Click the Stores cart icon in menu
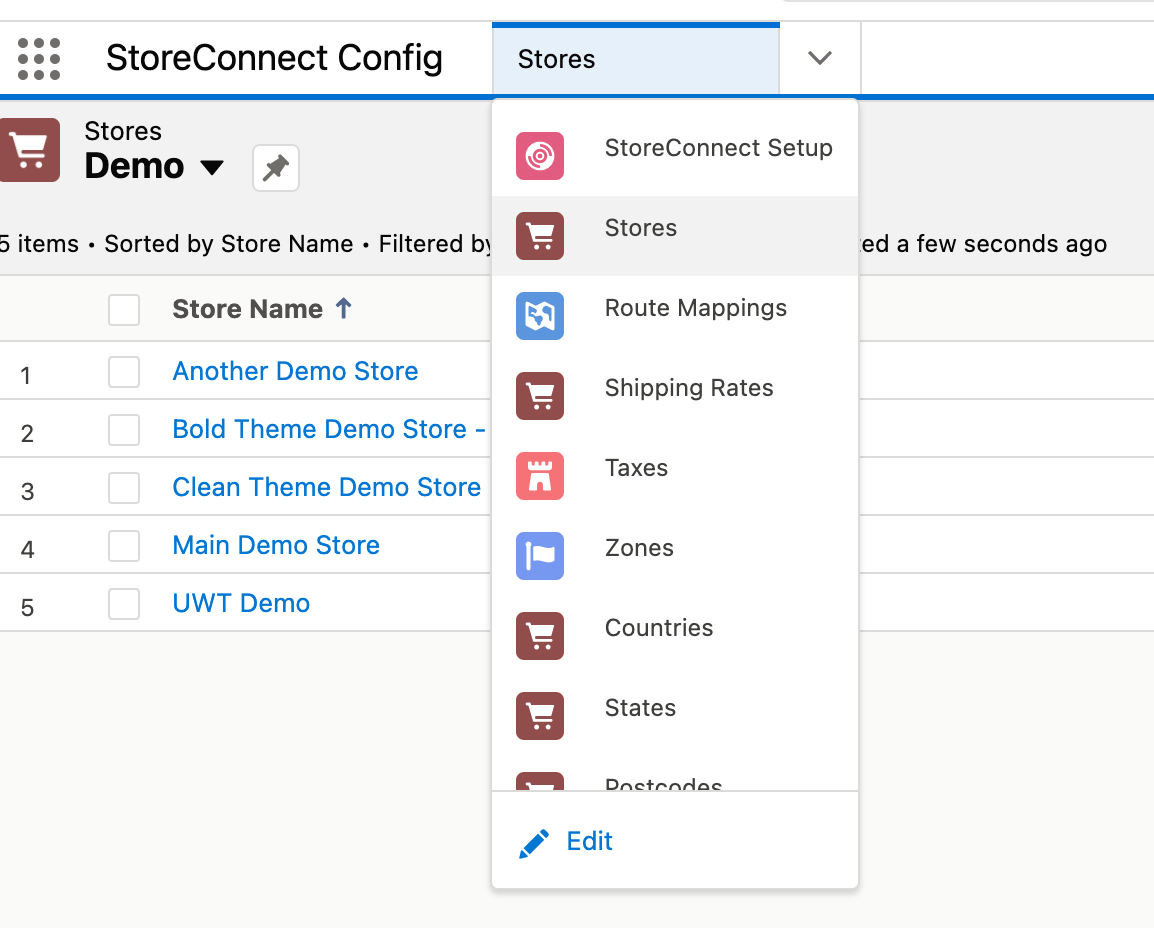Viewport: 1154px width, 928px height. [540, 236]
